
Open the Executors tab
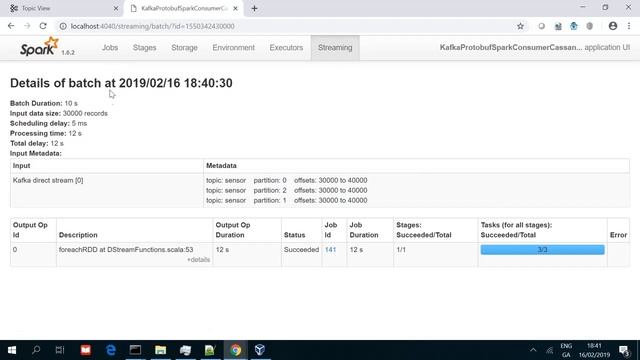(x=286, y=48)
